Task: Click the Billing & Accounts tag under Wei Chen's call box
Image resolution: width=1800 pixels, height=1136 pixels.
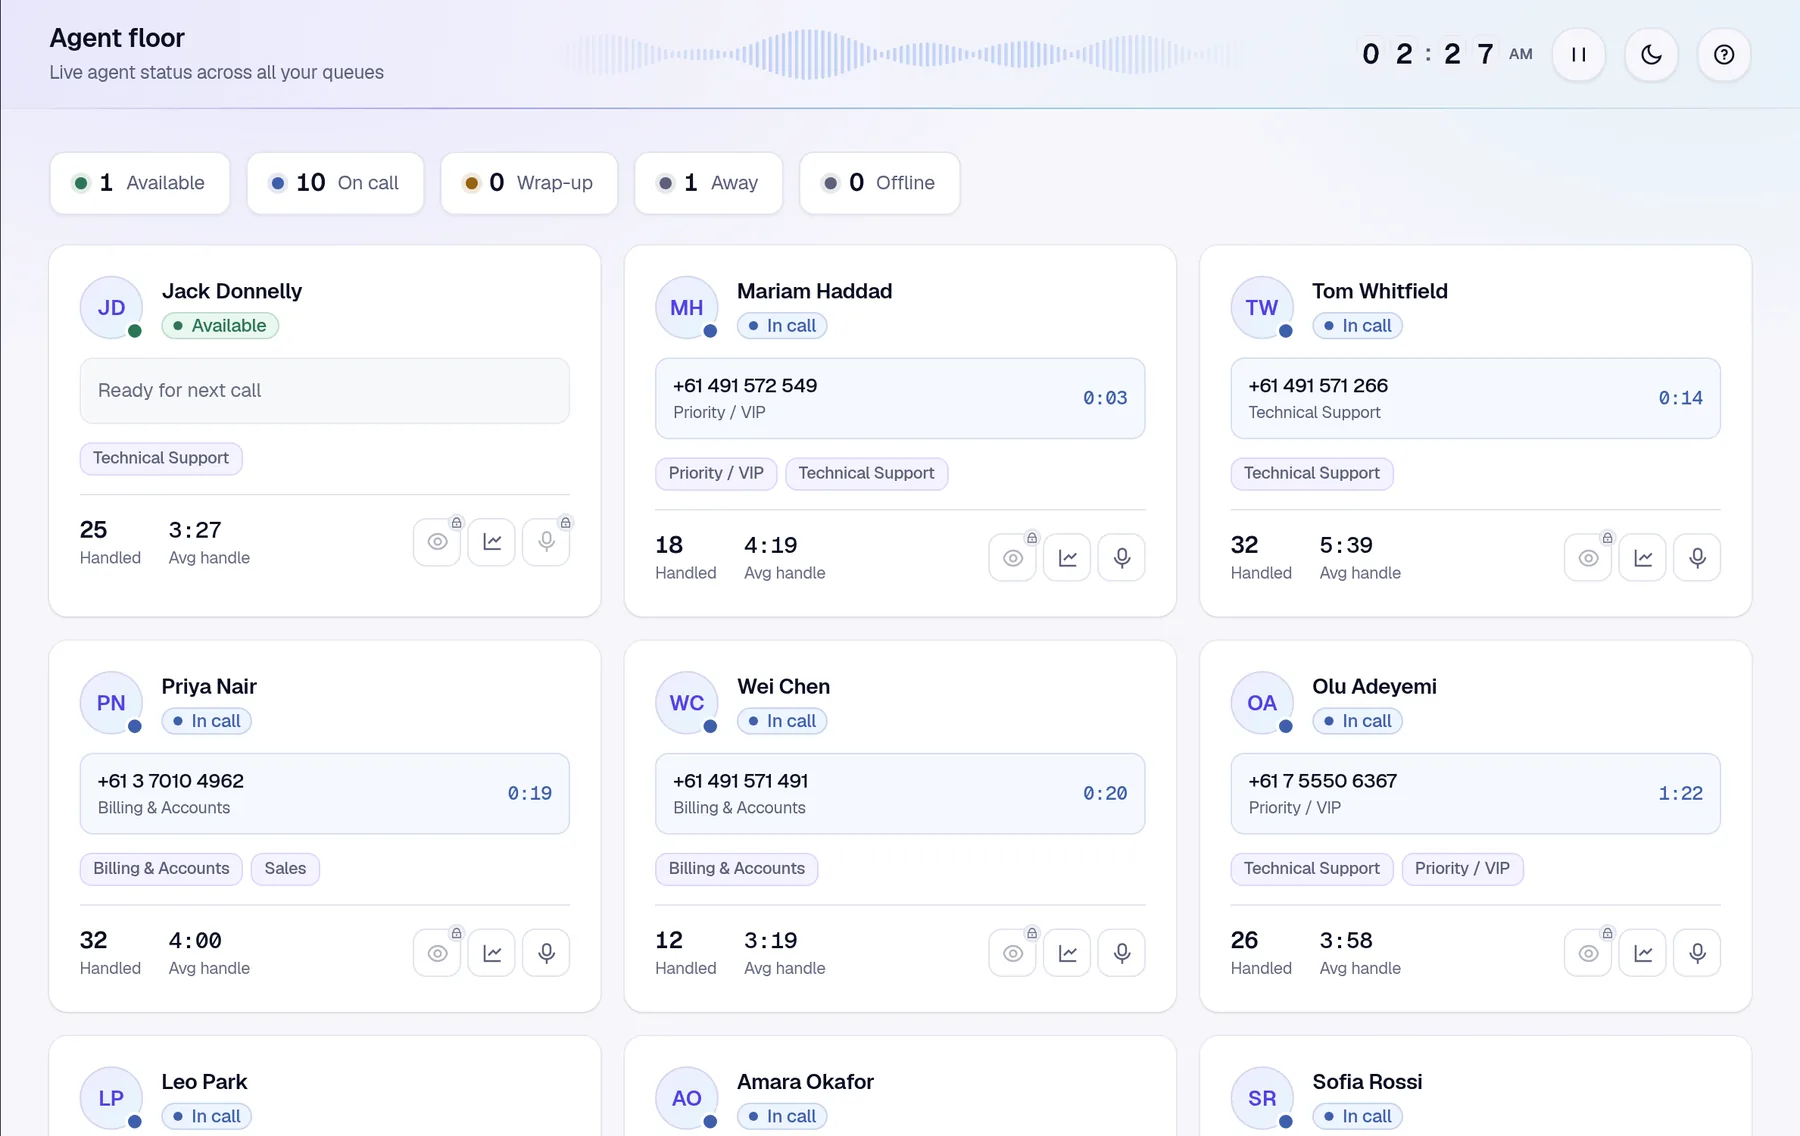Action: click(x=737, y=868)
